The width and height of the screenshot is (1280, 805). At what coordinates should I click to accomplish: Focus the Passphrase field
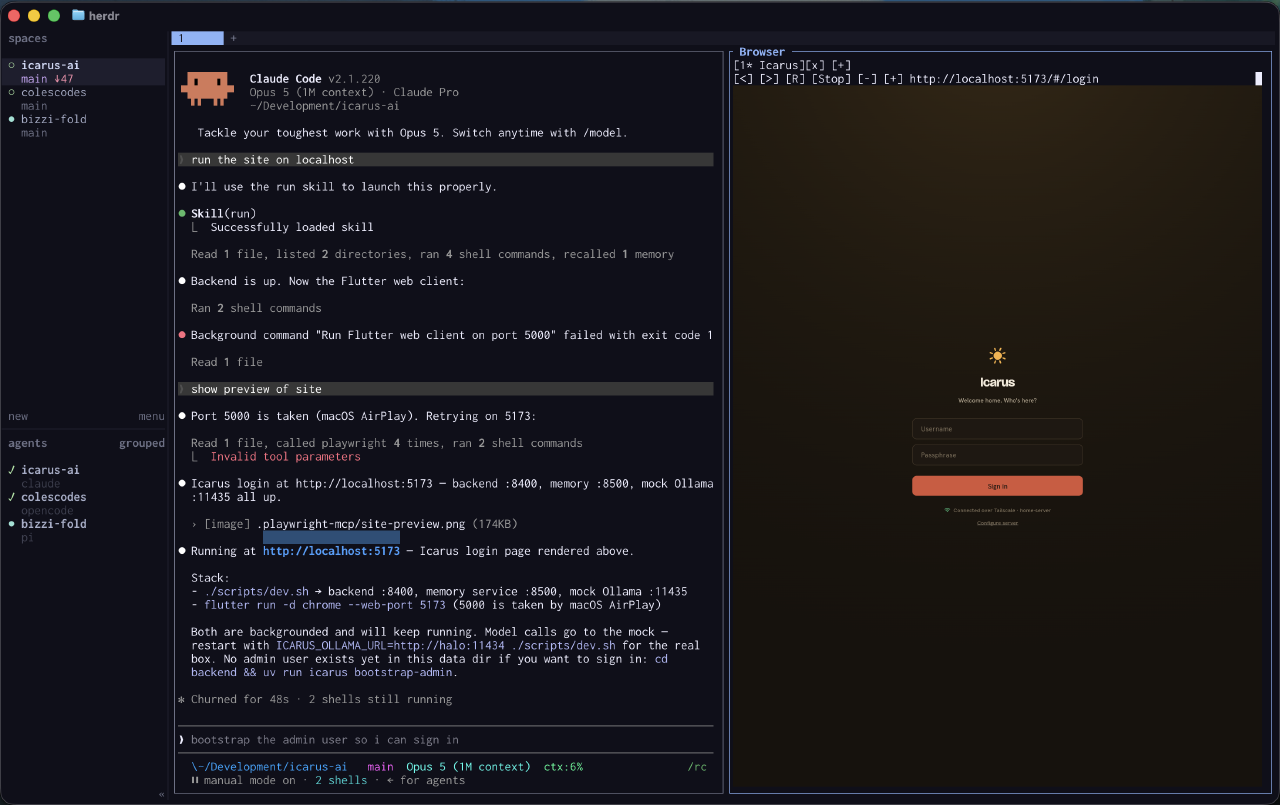point(997,455)
